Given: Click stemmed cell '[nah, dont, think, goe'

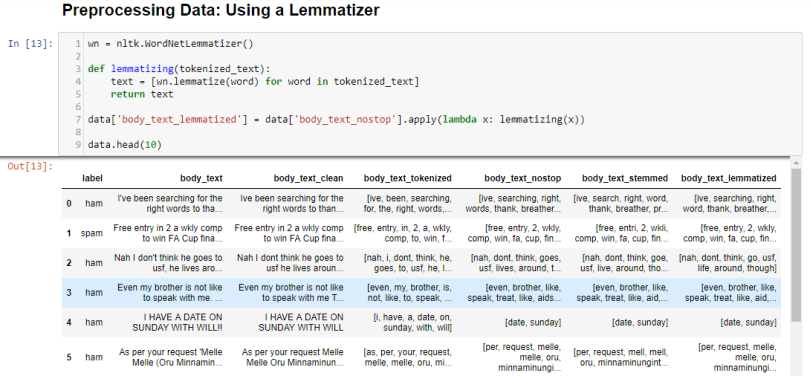Looking at the screenshot, I should [624, 263].
